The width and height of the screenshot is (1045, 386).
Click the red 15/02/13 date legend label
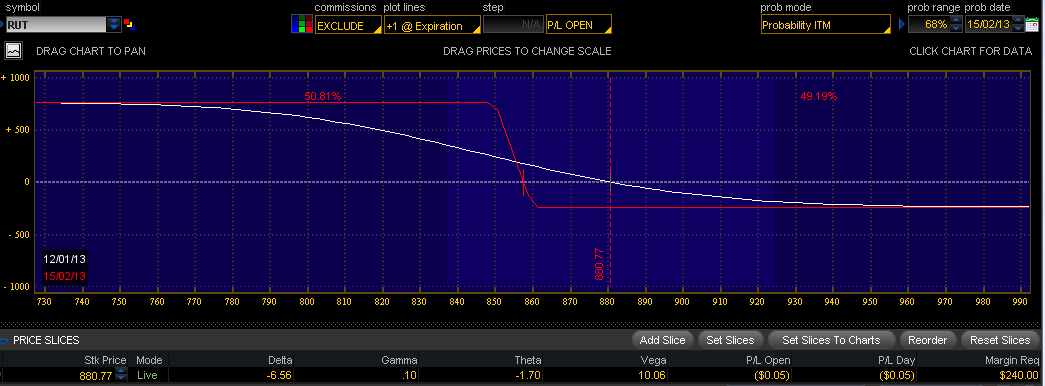pos(64,275)
